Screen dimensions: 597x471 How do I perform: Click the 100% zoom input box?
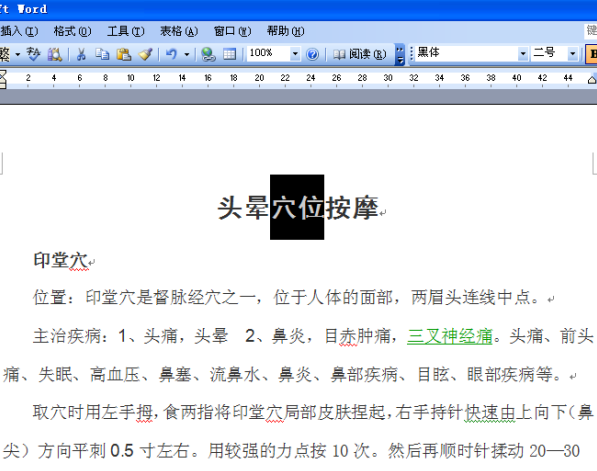(268, 54)
